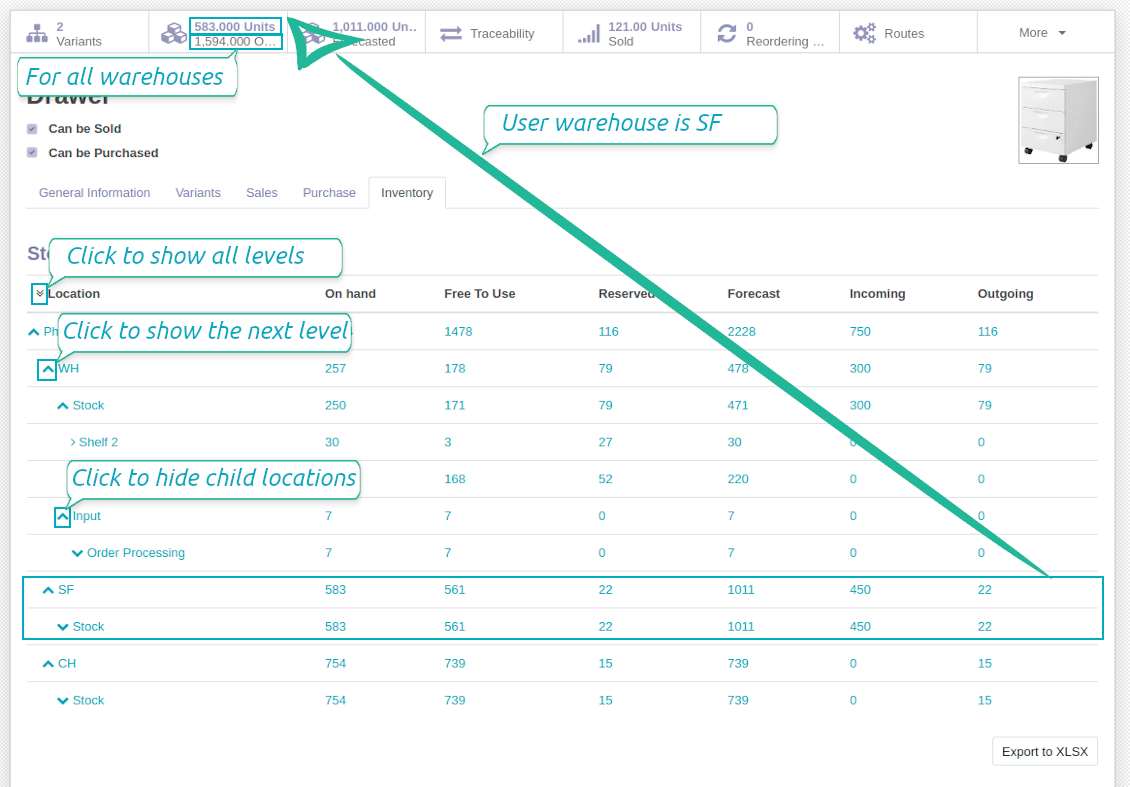Viewport: 1130px width, 787px height.
Task: Click the drawer product image thumbnail
Action: (x=1057, y=119)
